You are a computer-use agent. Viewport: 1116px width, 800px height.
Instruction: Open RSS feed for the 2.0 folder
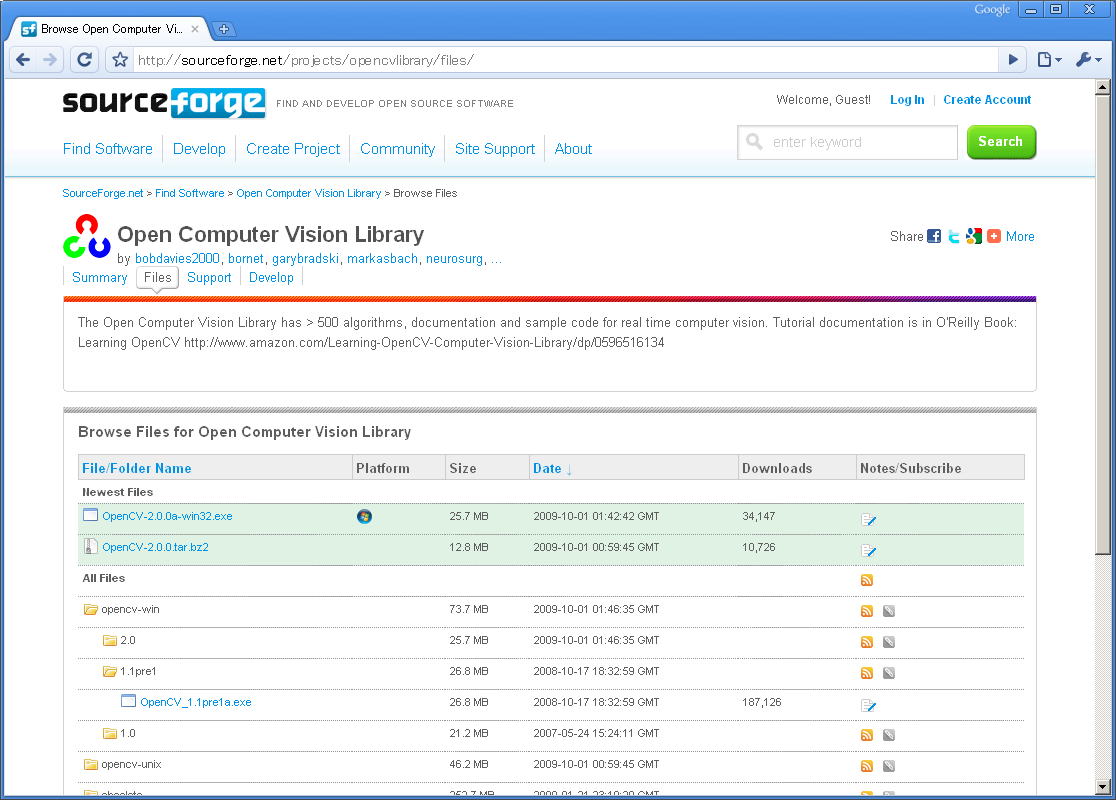click(866, 642)
